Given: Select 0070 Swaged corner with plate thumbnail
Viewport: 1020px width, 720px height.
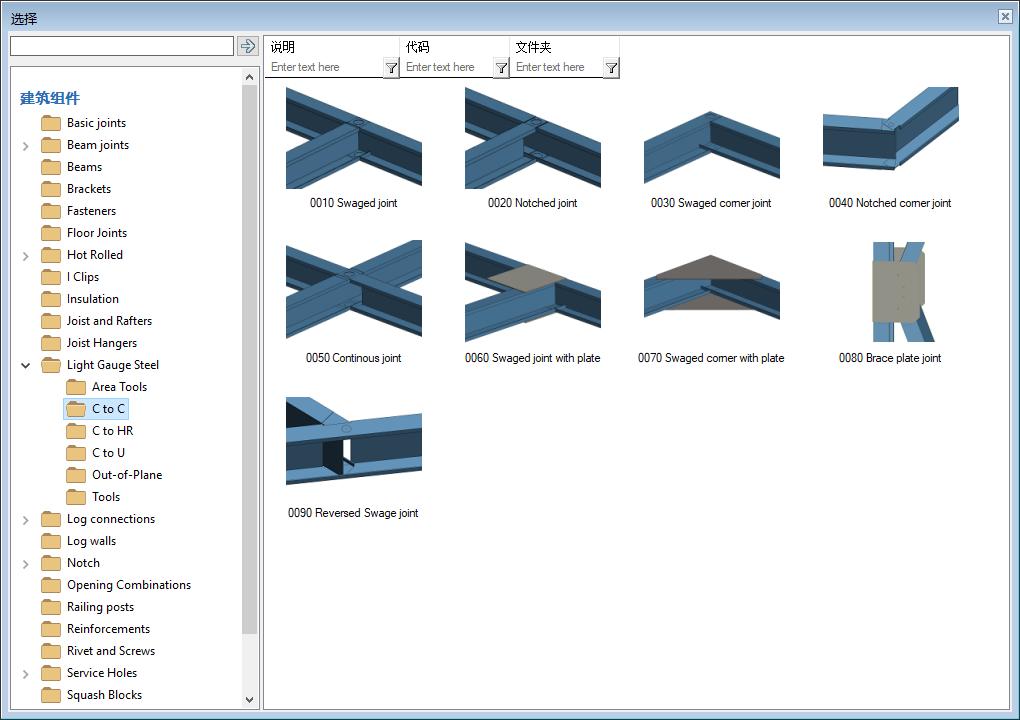Looking at the screenshot, I should pos(712,287).
